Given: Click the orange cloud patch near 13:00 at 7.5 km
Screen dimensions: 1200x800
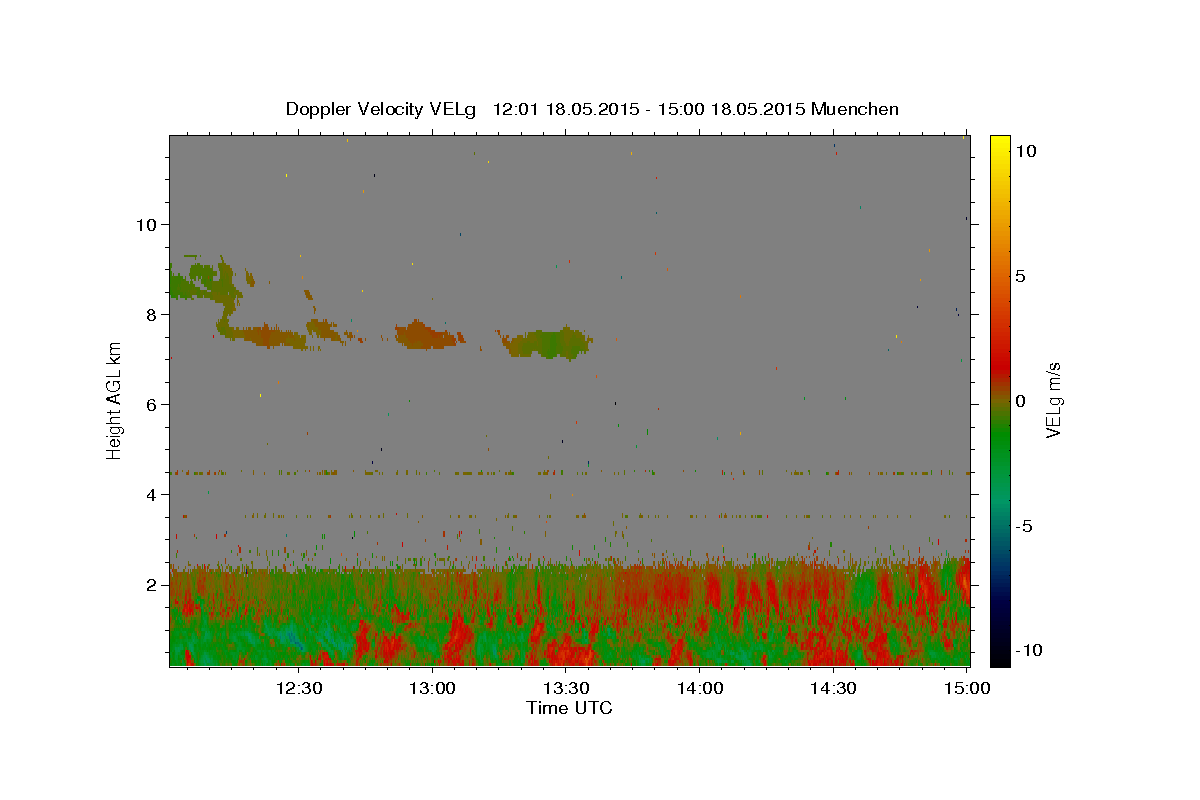Looking at the screenshot, I should (426, 334).
